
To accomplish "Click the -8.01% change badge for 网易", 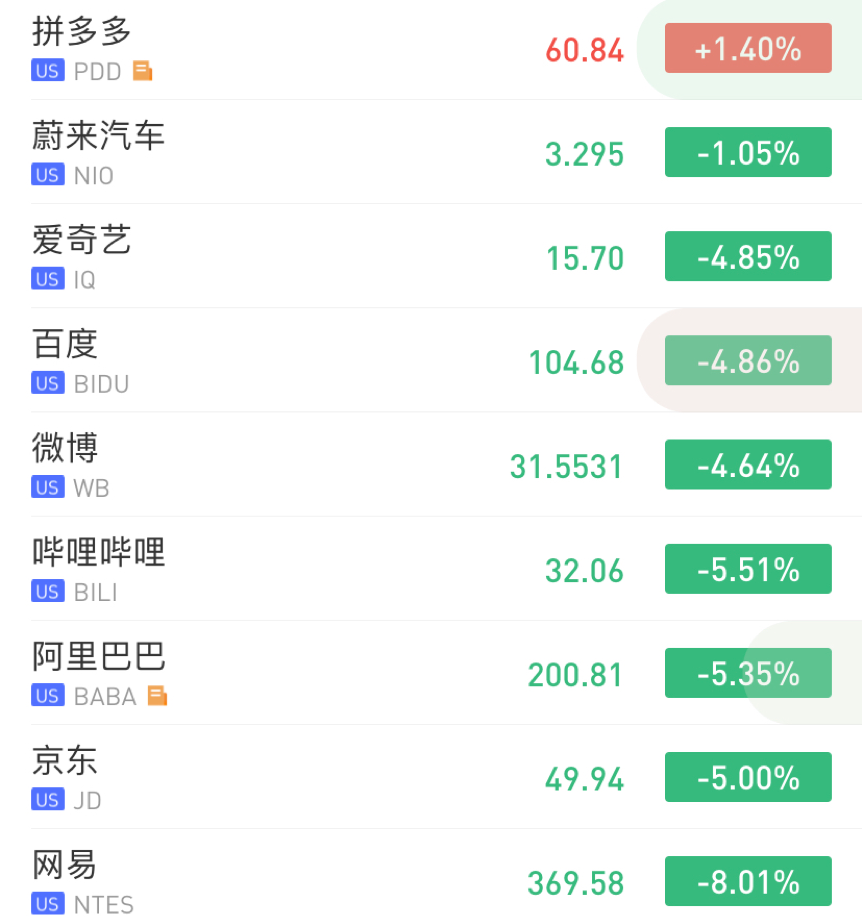I will [x=748, y=881].
